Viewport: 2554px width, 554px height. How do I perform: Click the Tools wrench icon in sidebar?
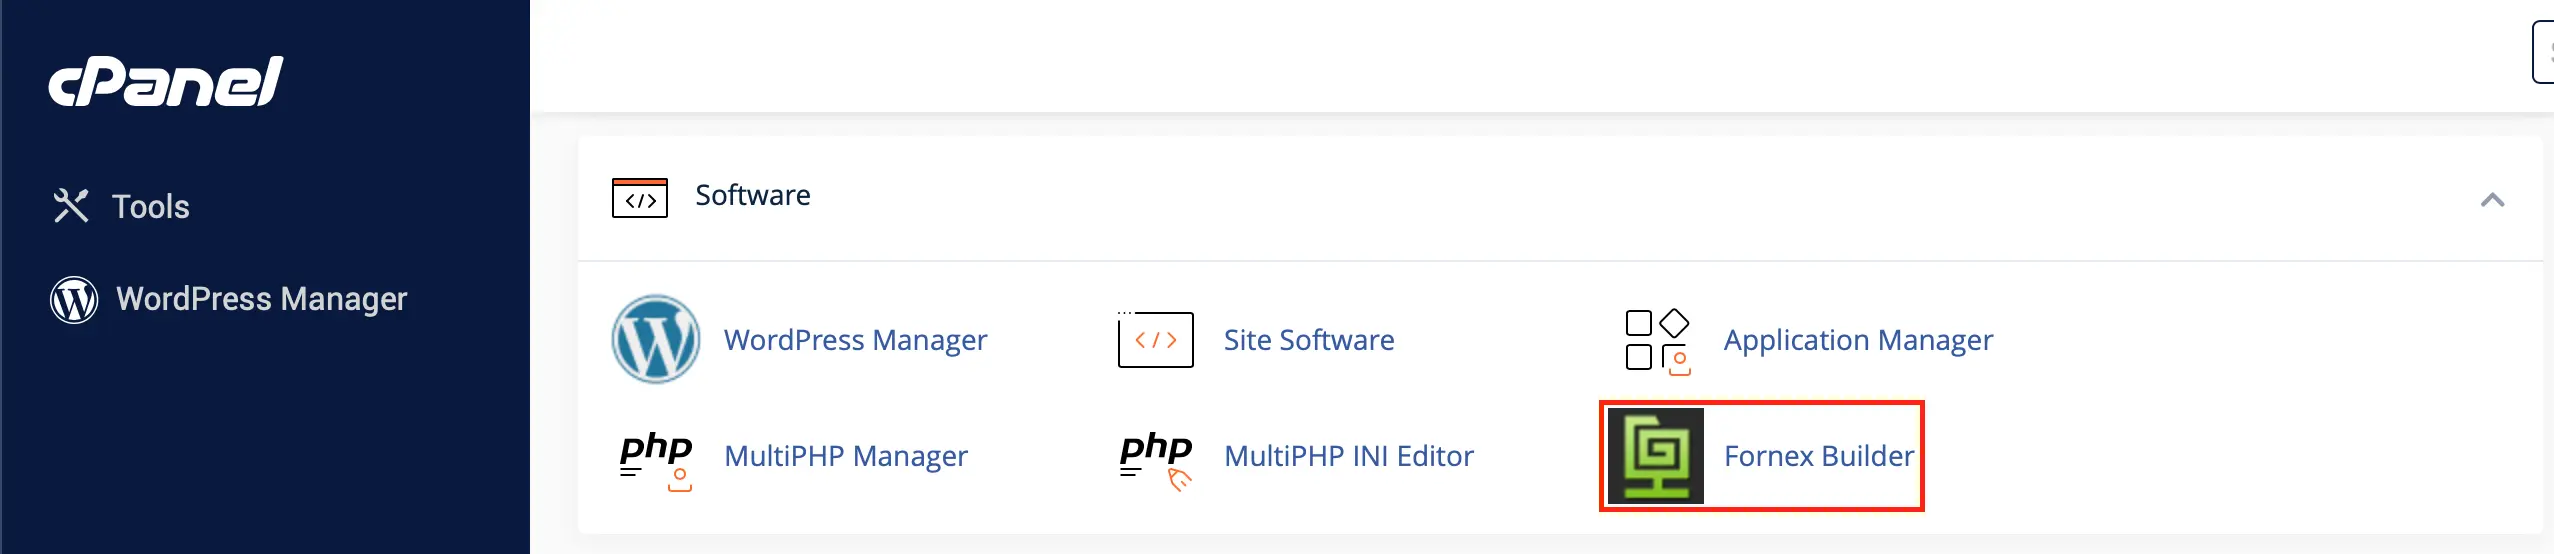pos(71,206)
